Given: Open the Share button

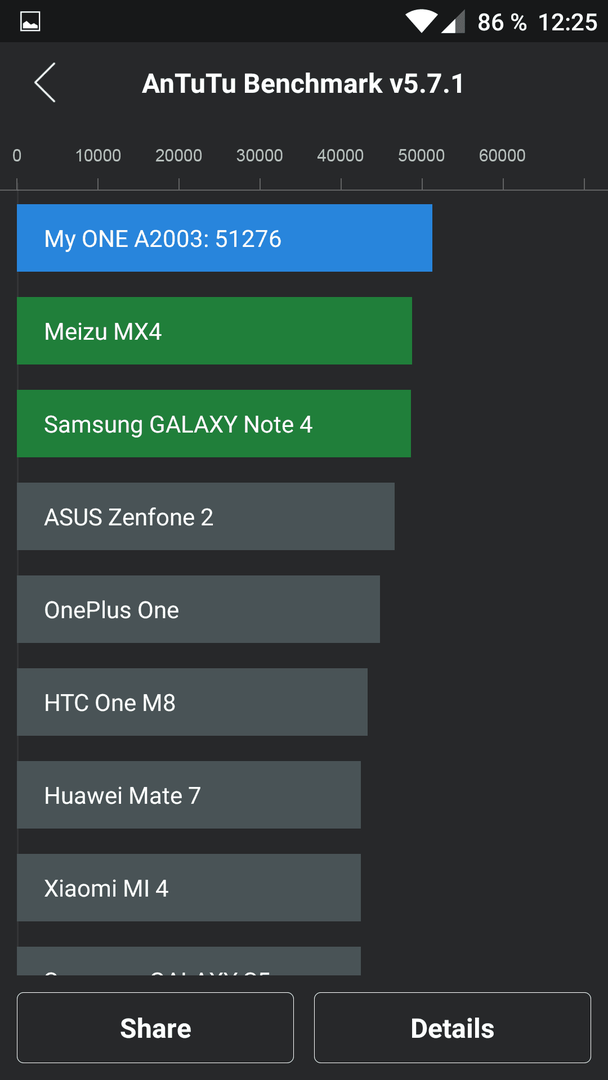Looking at the screenshot, I should (156, 1028).
